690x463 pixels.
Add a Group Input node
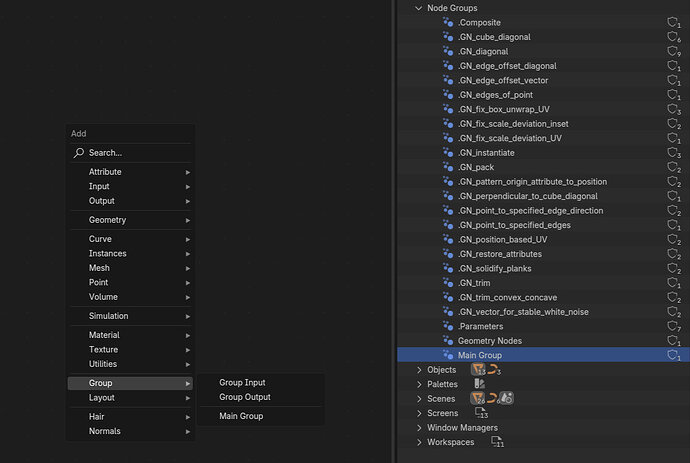[261, 382]
